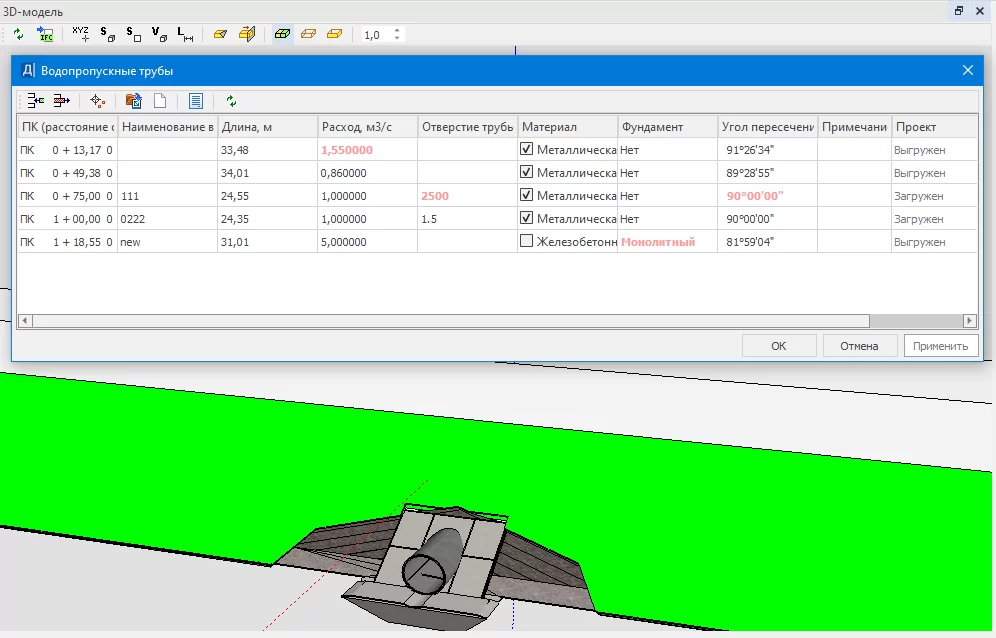
Task: Select the XYZ coordinates measurement tool
Action: coord(81,34)
